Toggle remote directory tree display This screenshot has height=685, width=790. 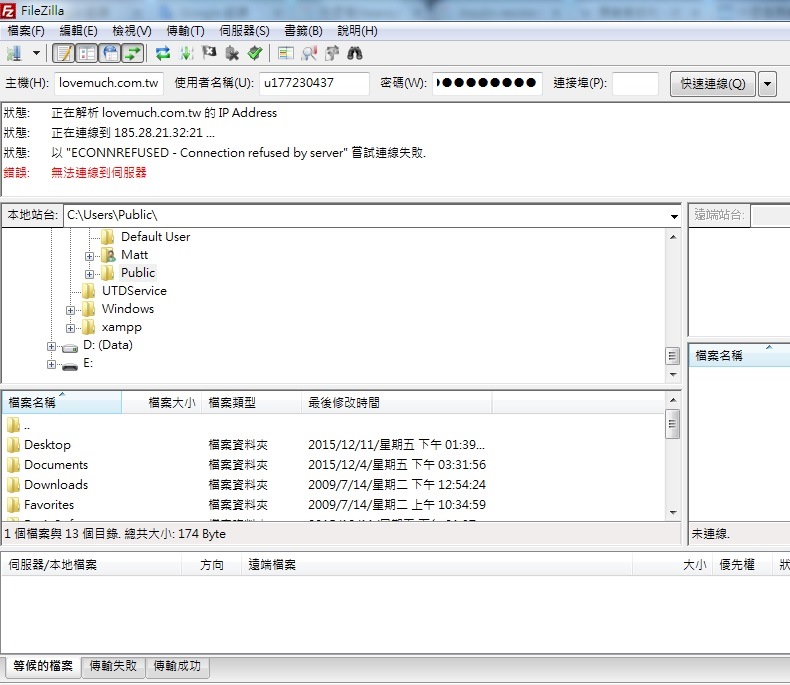coord(110,53)
